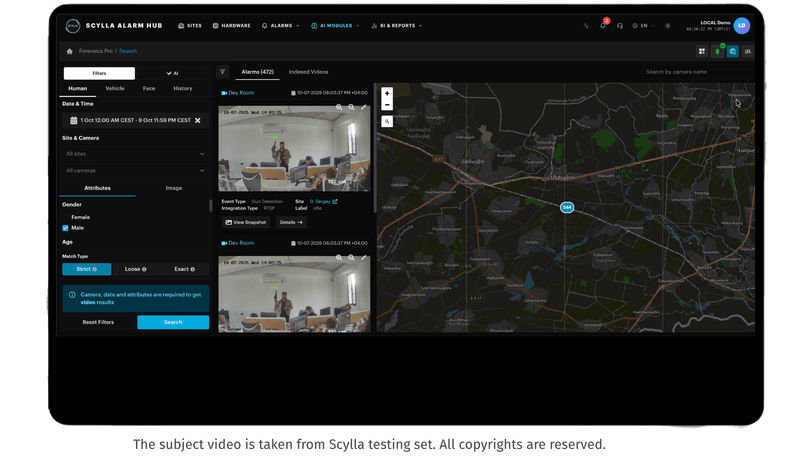Click the headset support icon

point(619,25)
